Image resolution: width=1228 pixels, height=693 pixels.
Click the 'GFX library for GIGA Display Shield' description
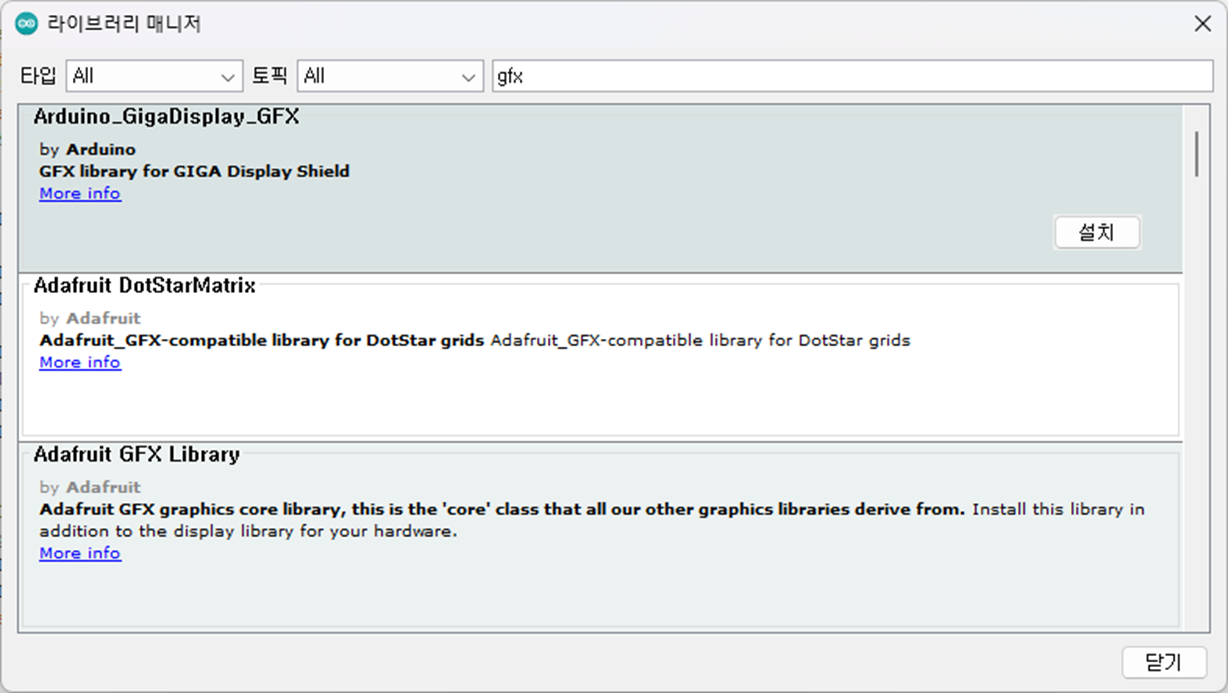(x=195, y=171)
